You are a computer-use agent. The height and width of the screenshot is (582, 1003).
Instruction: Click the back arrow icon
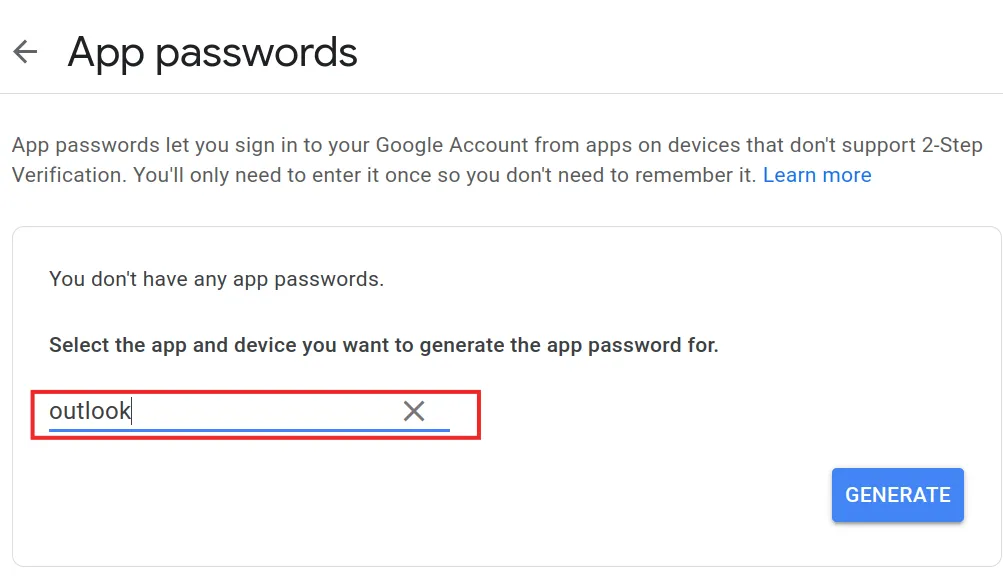[x=25, y=52]
